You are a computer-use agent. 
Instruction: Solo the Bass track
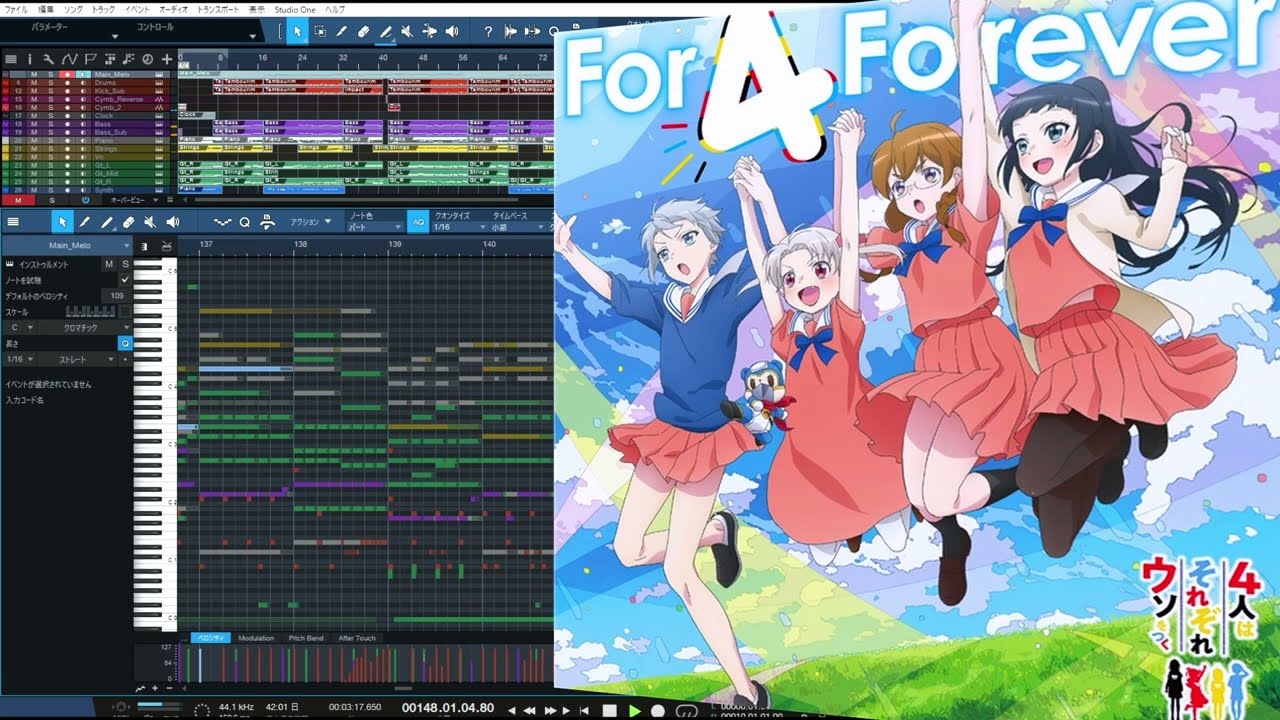tap(50, 124)
